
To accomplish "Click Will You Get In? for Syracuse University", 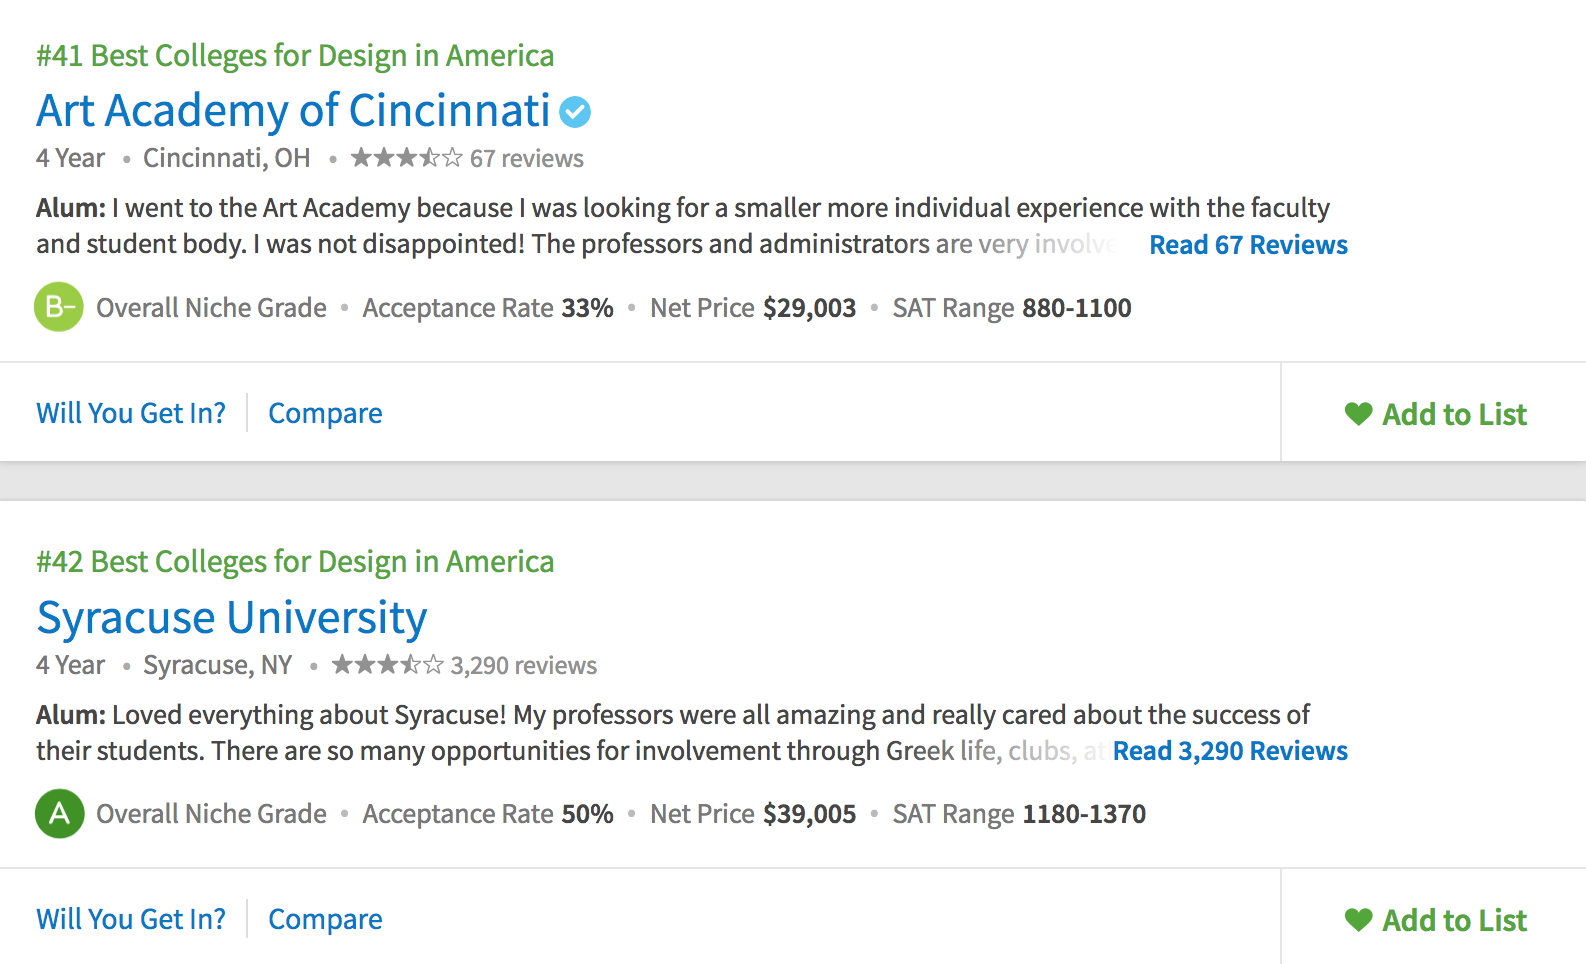I will tap(131, 919).
